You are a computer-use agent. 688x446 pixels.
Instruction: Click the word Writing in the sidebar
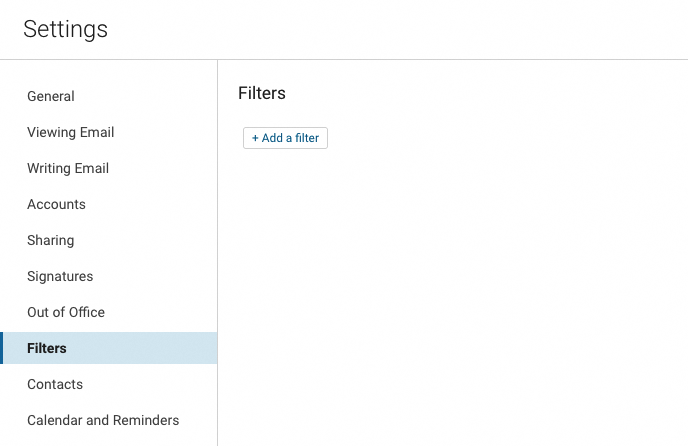47,169
